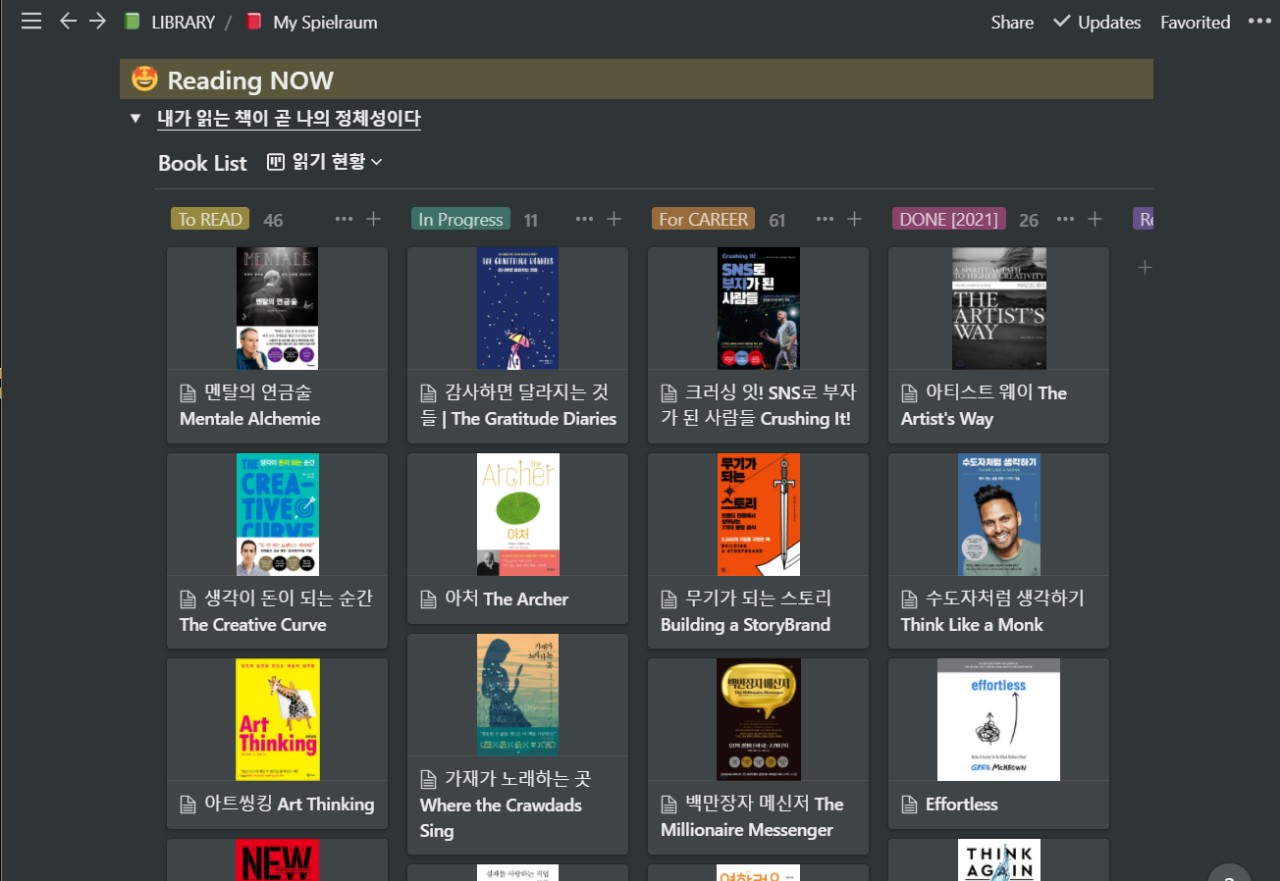
Task: Open the To READ status label menu
Action: pos(210,218)
